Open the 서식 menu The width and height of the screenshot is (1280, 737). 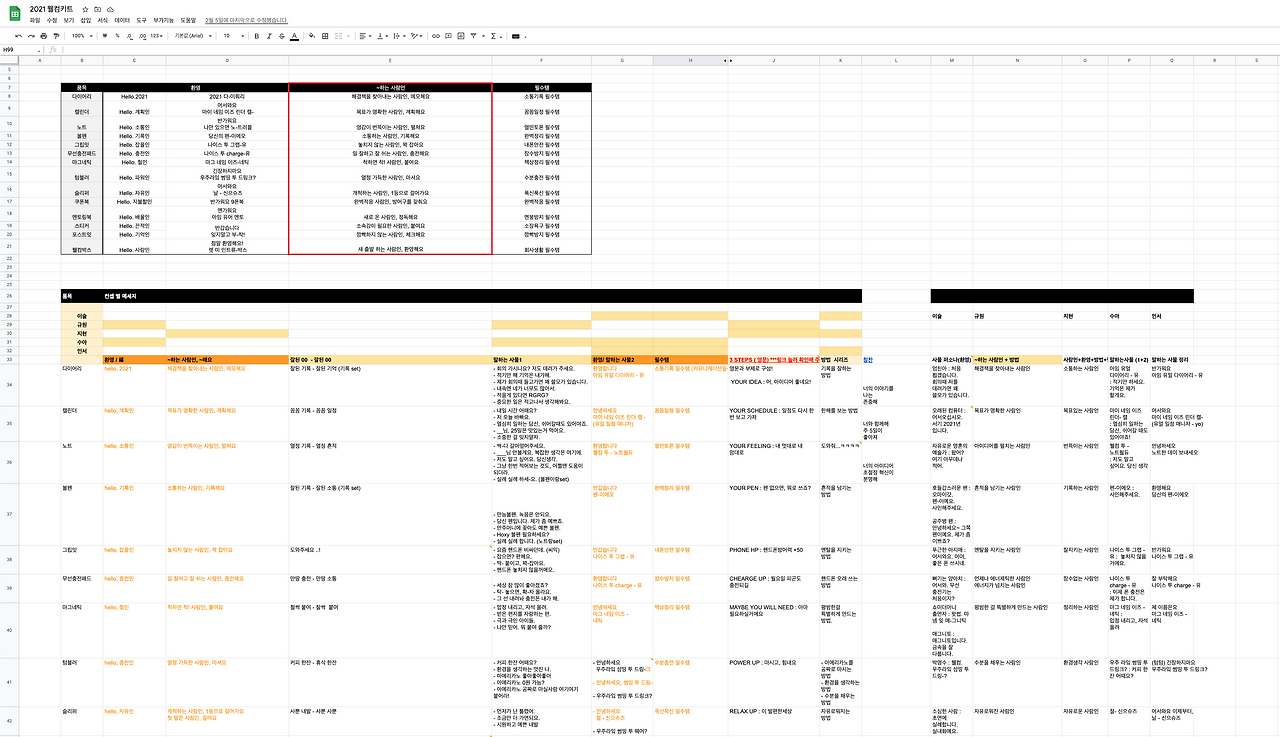pos(102,20)
